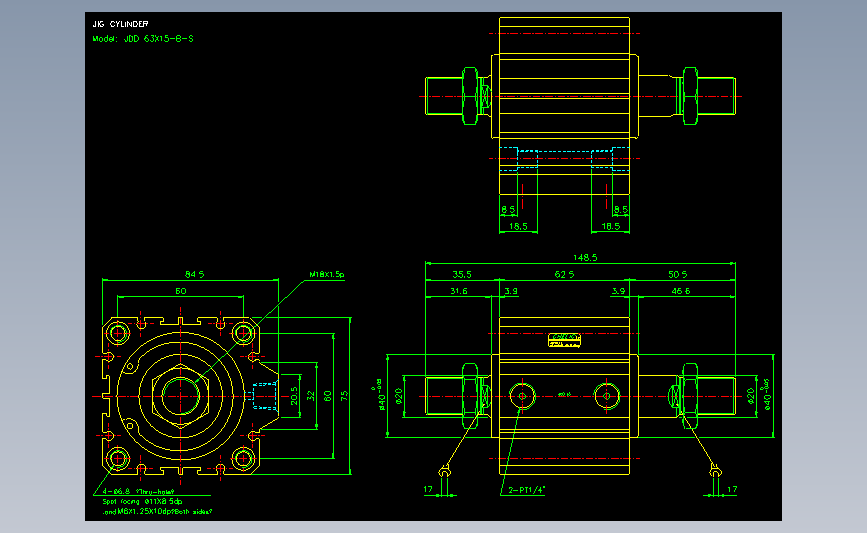This screenshot has width=867, height=533.
Task: Select the 2-PT1/4" port callout
Action: coord(526,490)
